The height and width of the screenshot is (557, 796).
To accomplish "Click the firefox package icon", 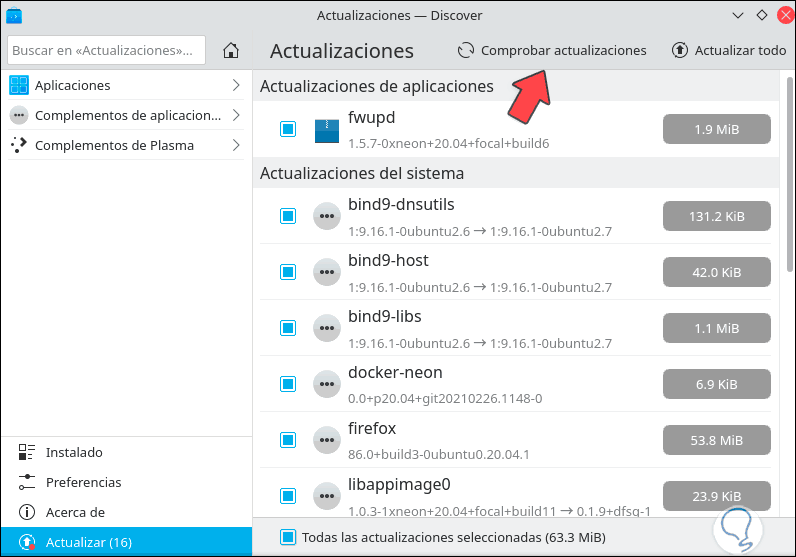I will [x=326, y=440].
